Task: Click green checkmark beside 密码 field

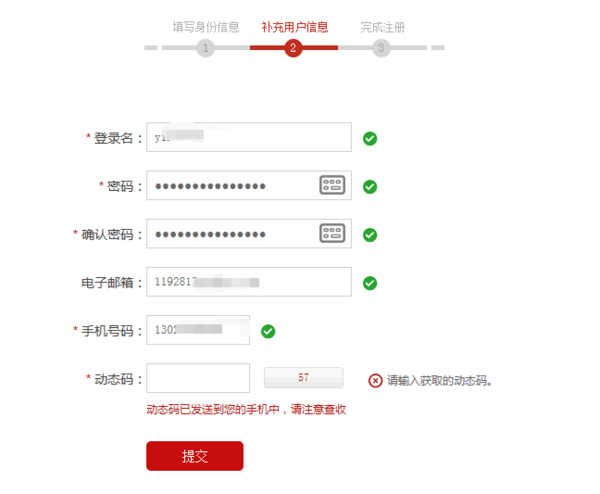Action: pyautogui.click(x=370, y=187)
